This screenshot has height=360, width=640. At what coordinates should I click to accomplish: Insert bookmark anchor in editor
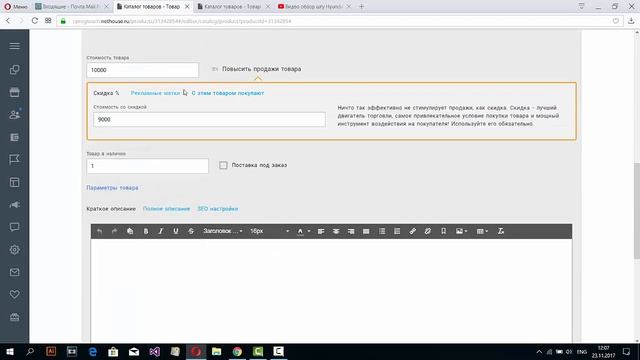(x=444, y=231)
